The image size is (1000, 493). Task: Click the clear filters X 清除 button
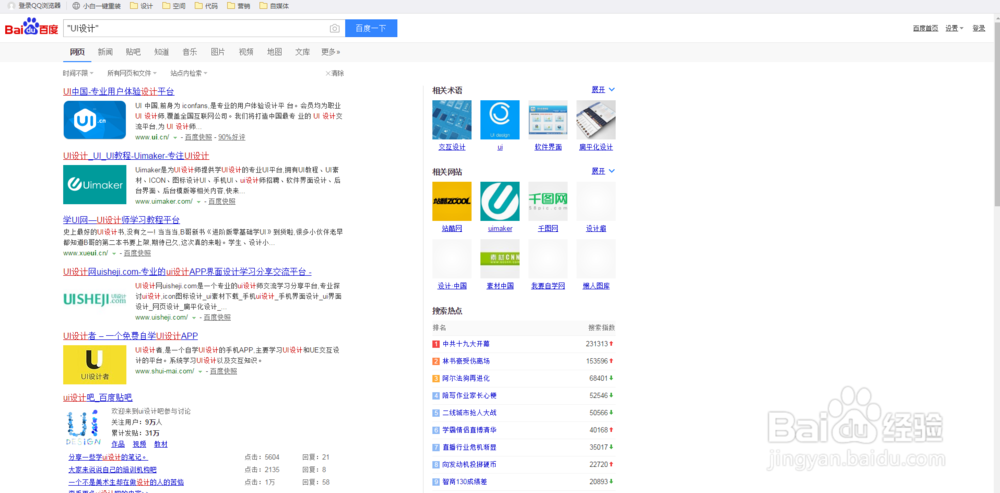(x=335, y=73)
